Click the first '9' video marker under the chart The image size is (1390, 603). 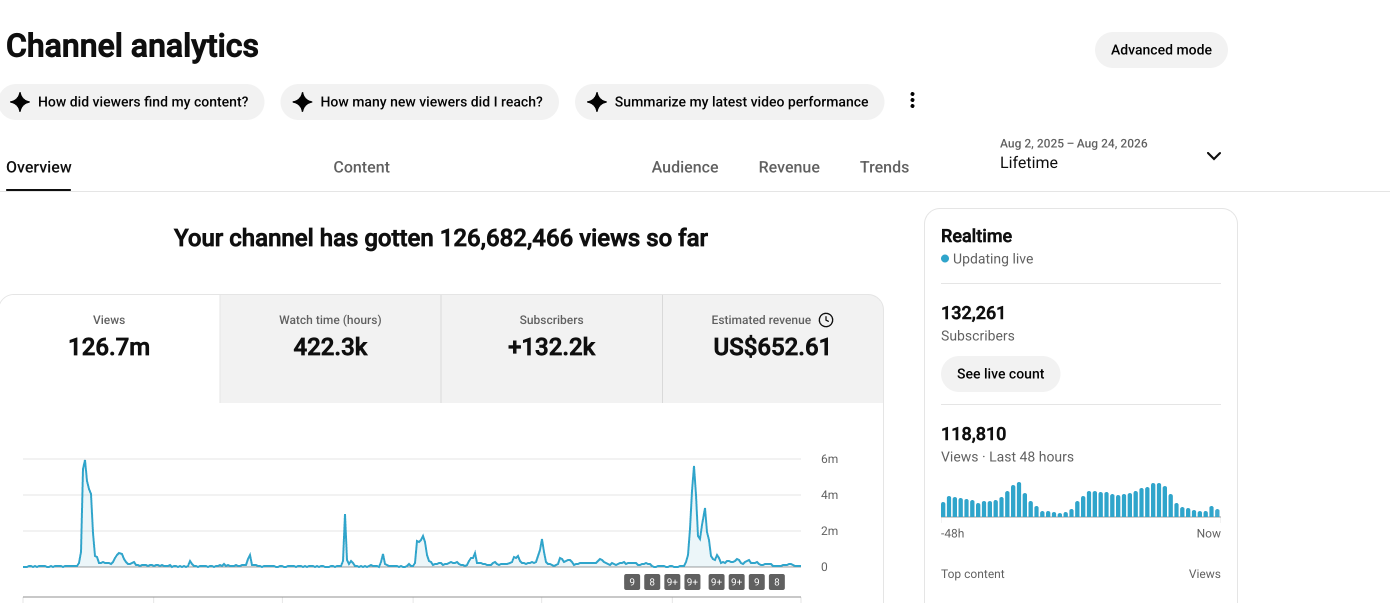click(x=632, y=582)
